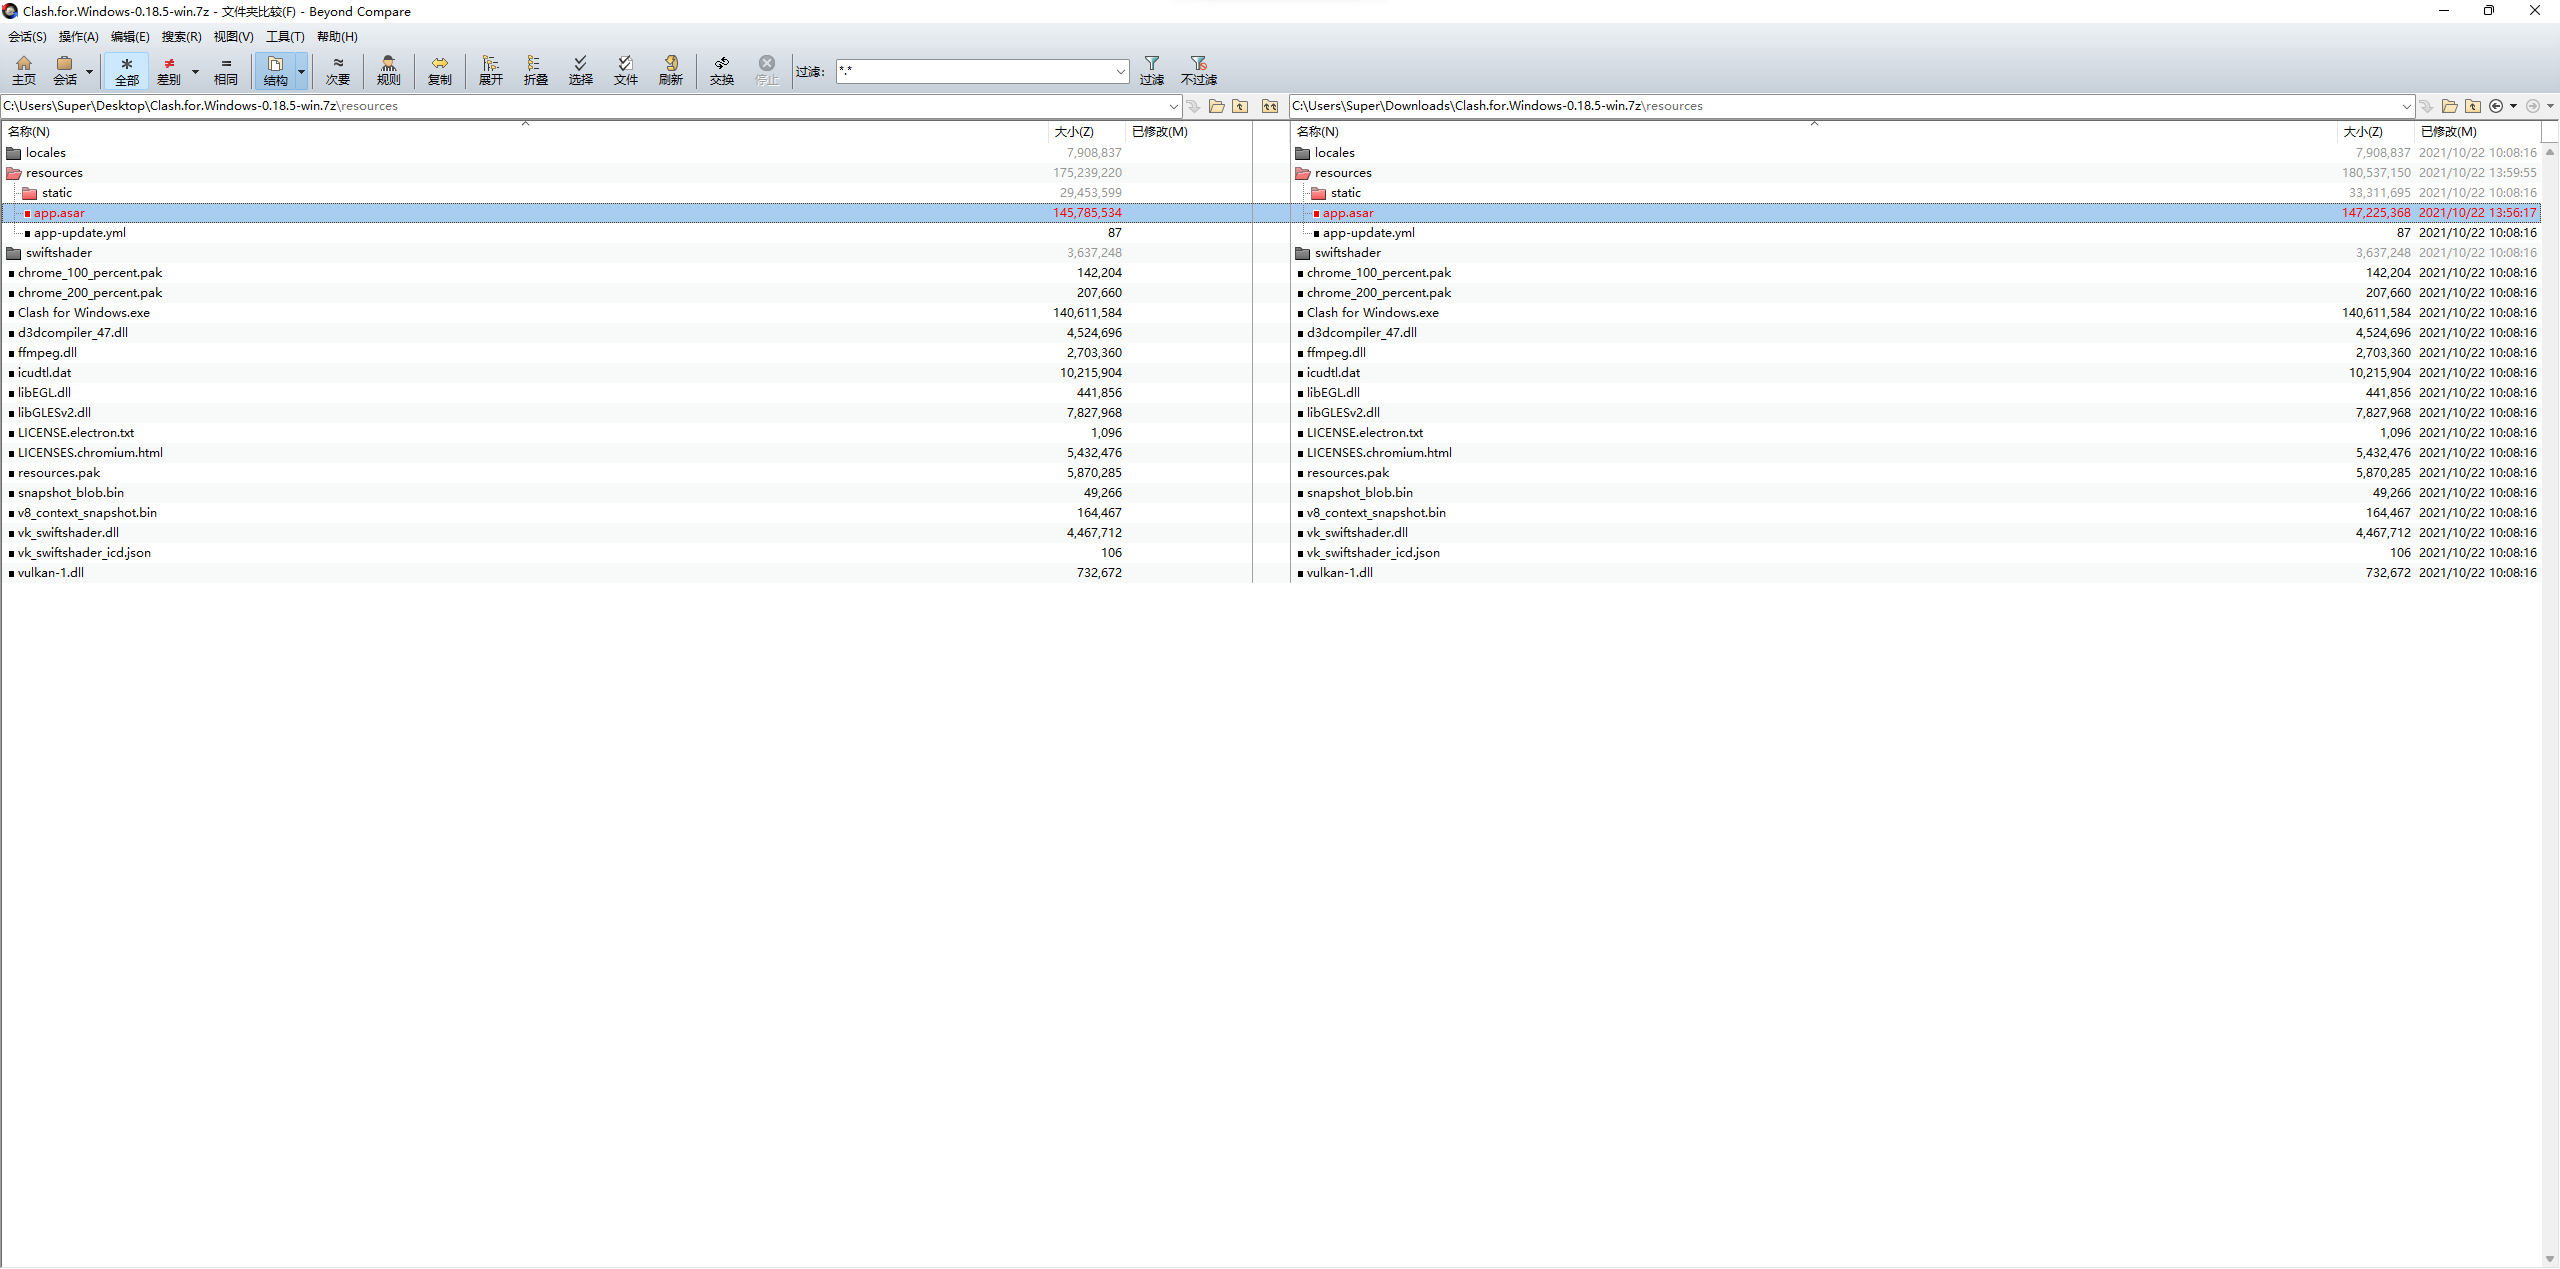
Task: Click the 规则 rules icon
Action: coord(388,70)
